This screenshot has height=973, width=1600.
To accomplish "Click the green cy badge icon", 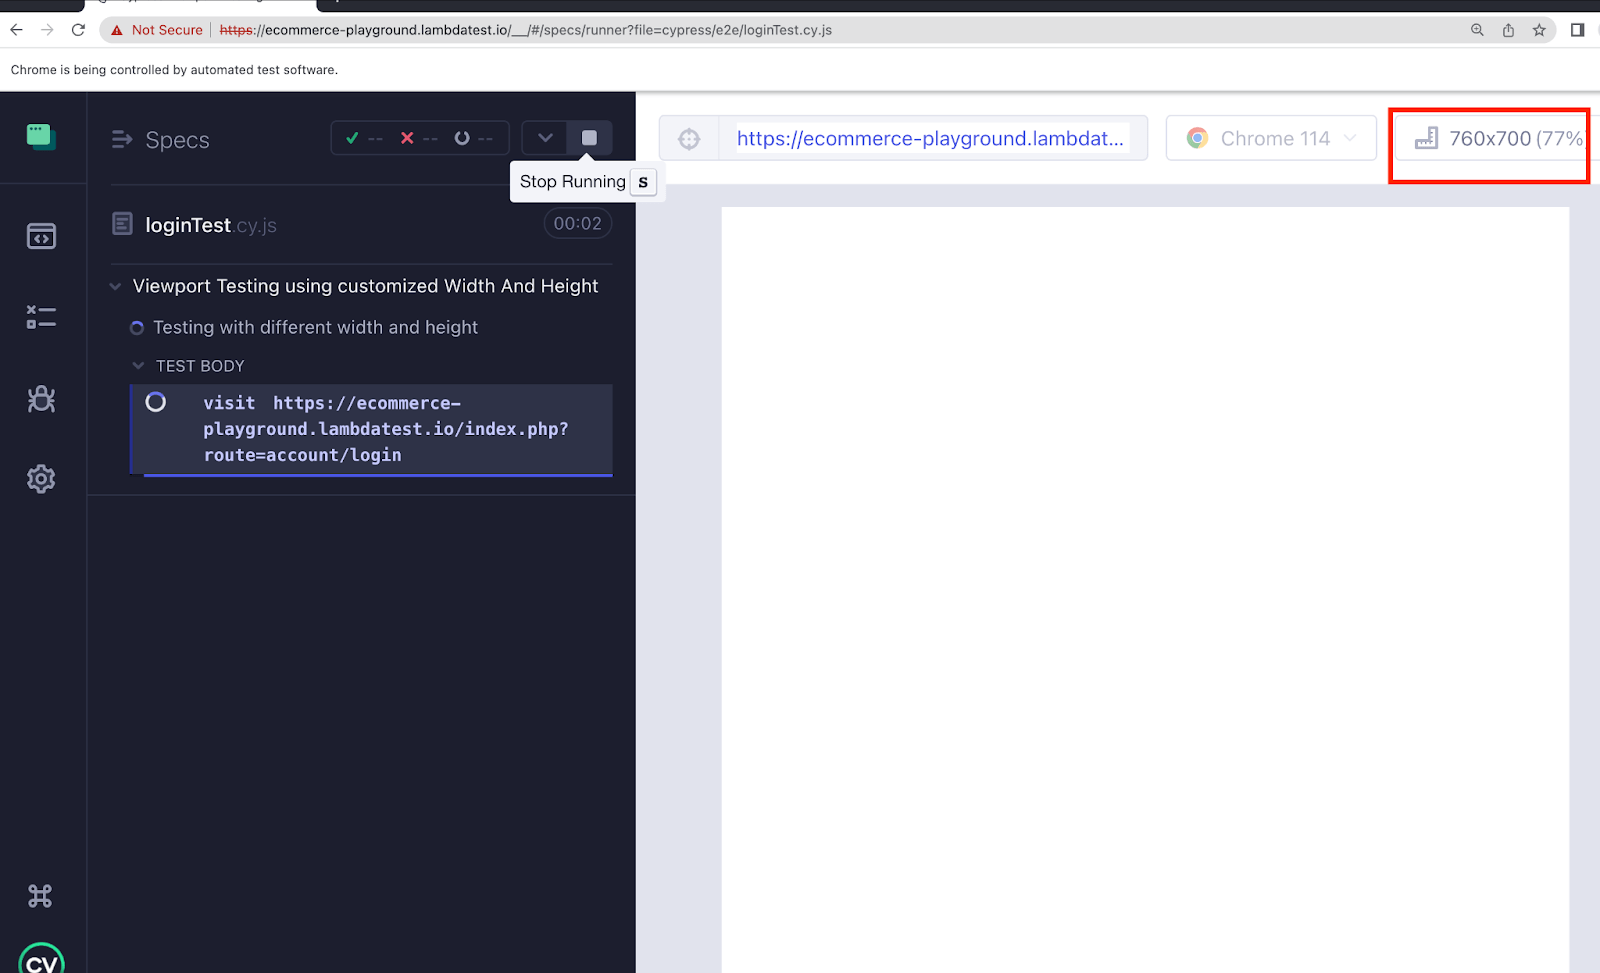I will coord(41,958).
